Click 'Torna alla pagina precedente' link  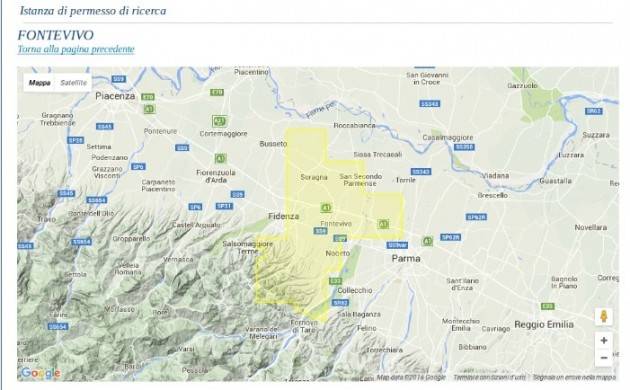click(76, 49)
